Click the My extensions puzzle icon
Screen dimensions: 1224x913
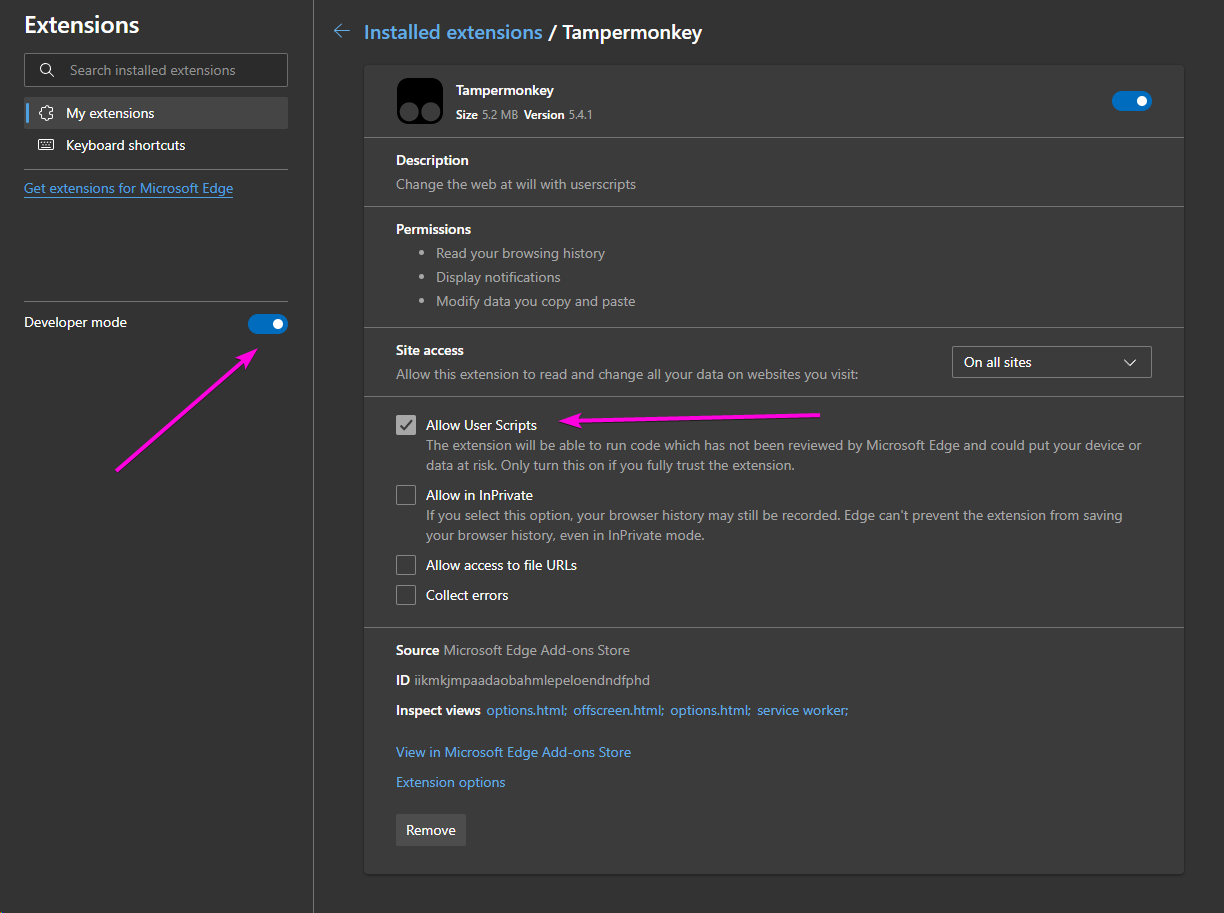(x=46, y=113)
